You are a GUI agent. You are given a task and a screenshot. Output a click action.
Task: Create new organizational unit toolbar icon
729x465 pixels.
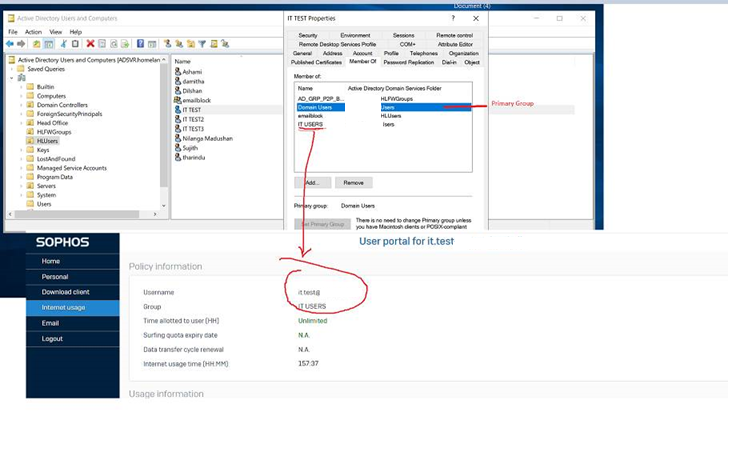pos(191,44)
